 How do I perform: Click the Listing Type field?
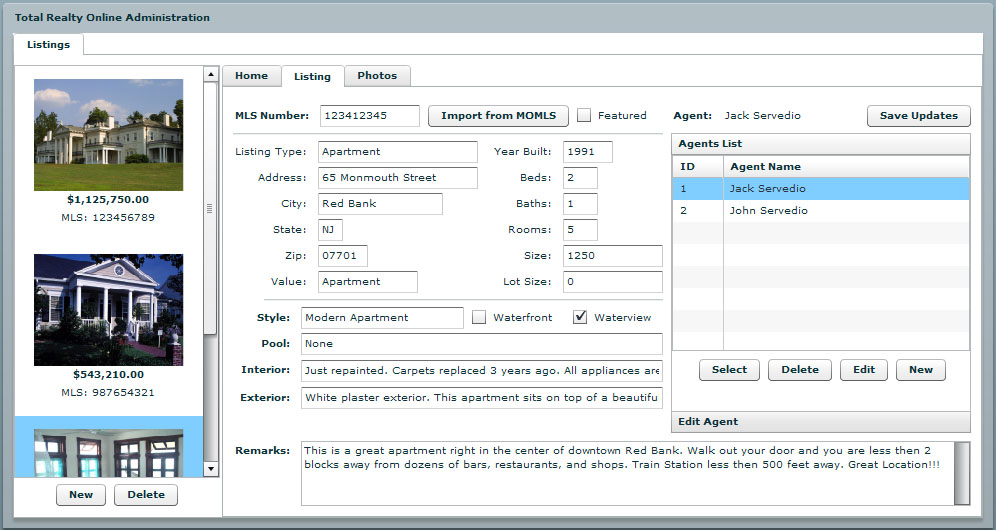[398, 152]
